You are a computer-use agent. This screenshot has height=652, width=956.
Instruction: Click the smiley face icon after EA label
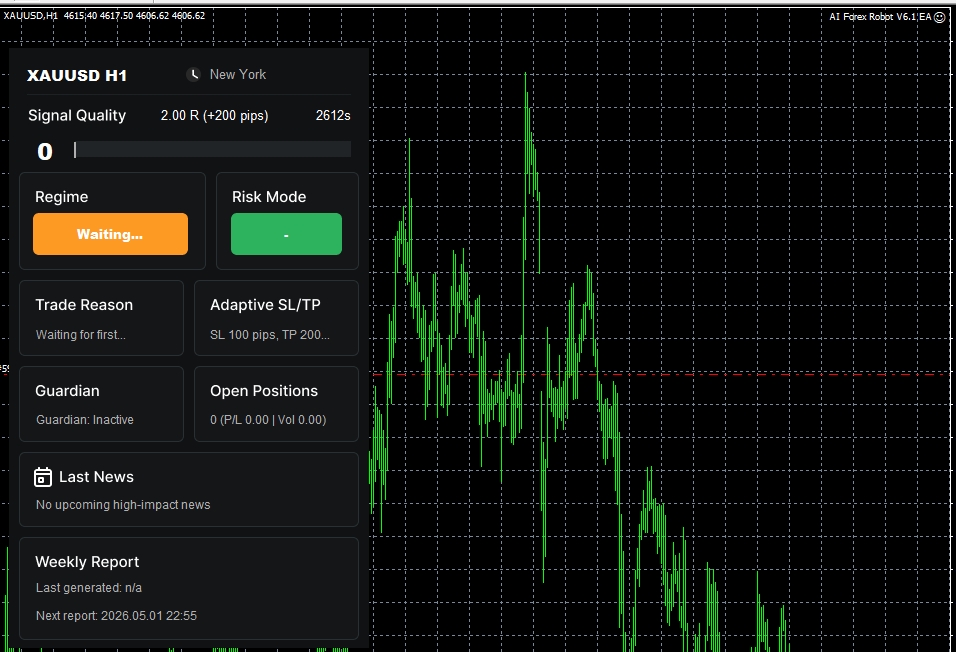point(940,17)
